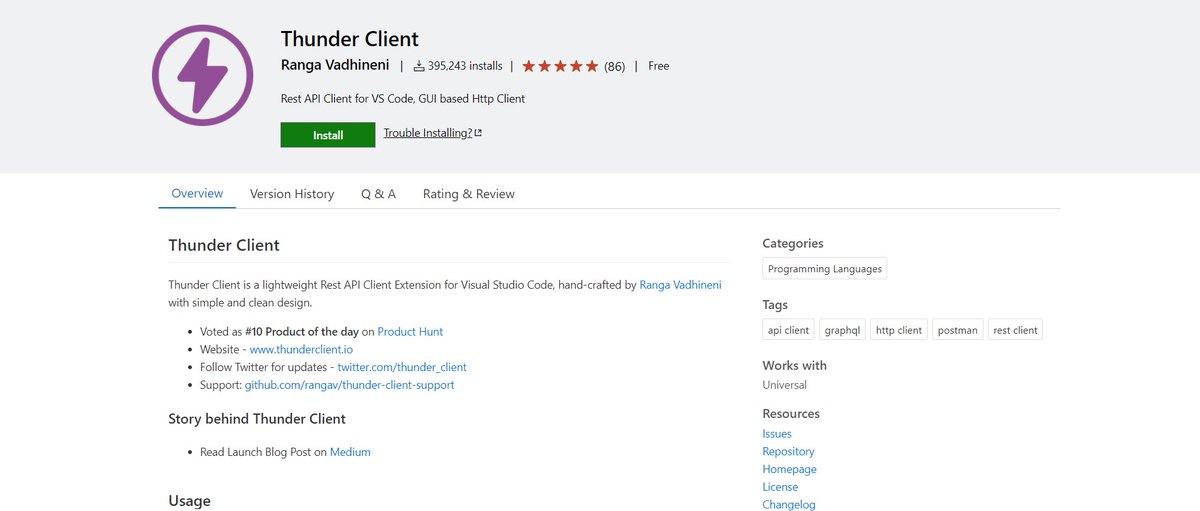The width and height of the screenshot is (1200, 511).
Task: Click the green Install button
Action: click(x=328, y=135)
